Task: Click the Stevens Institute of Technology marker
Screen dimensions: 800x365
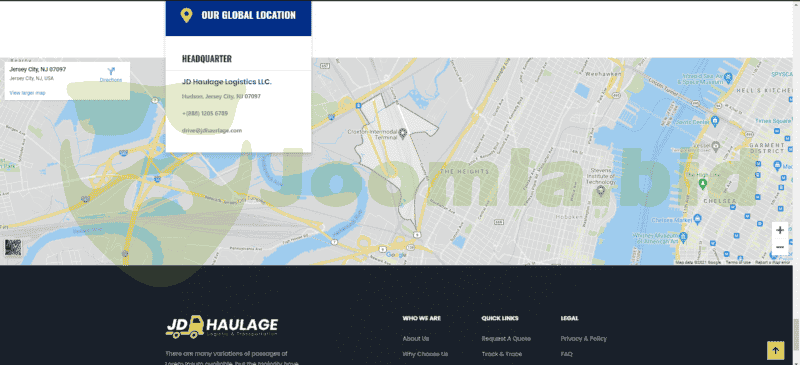Action: click(600, 191)
